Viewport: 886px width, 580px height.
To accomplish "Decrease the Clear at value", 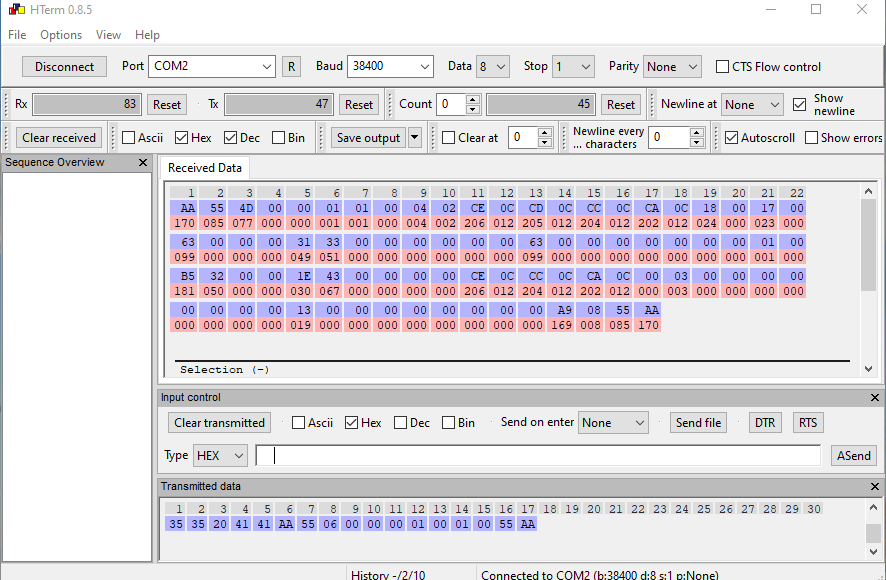I will point(544,142).
